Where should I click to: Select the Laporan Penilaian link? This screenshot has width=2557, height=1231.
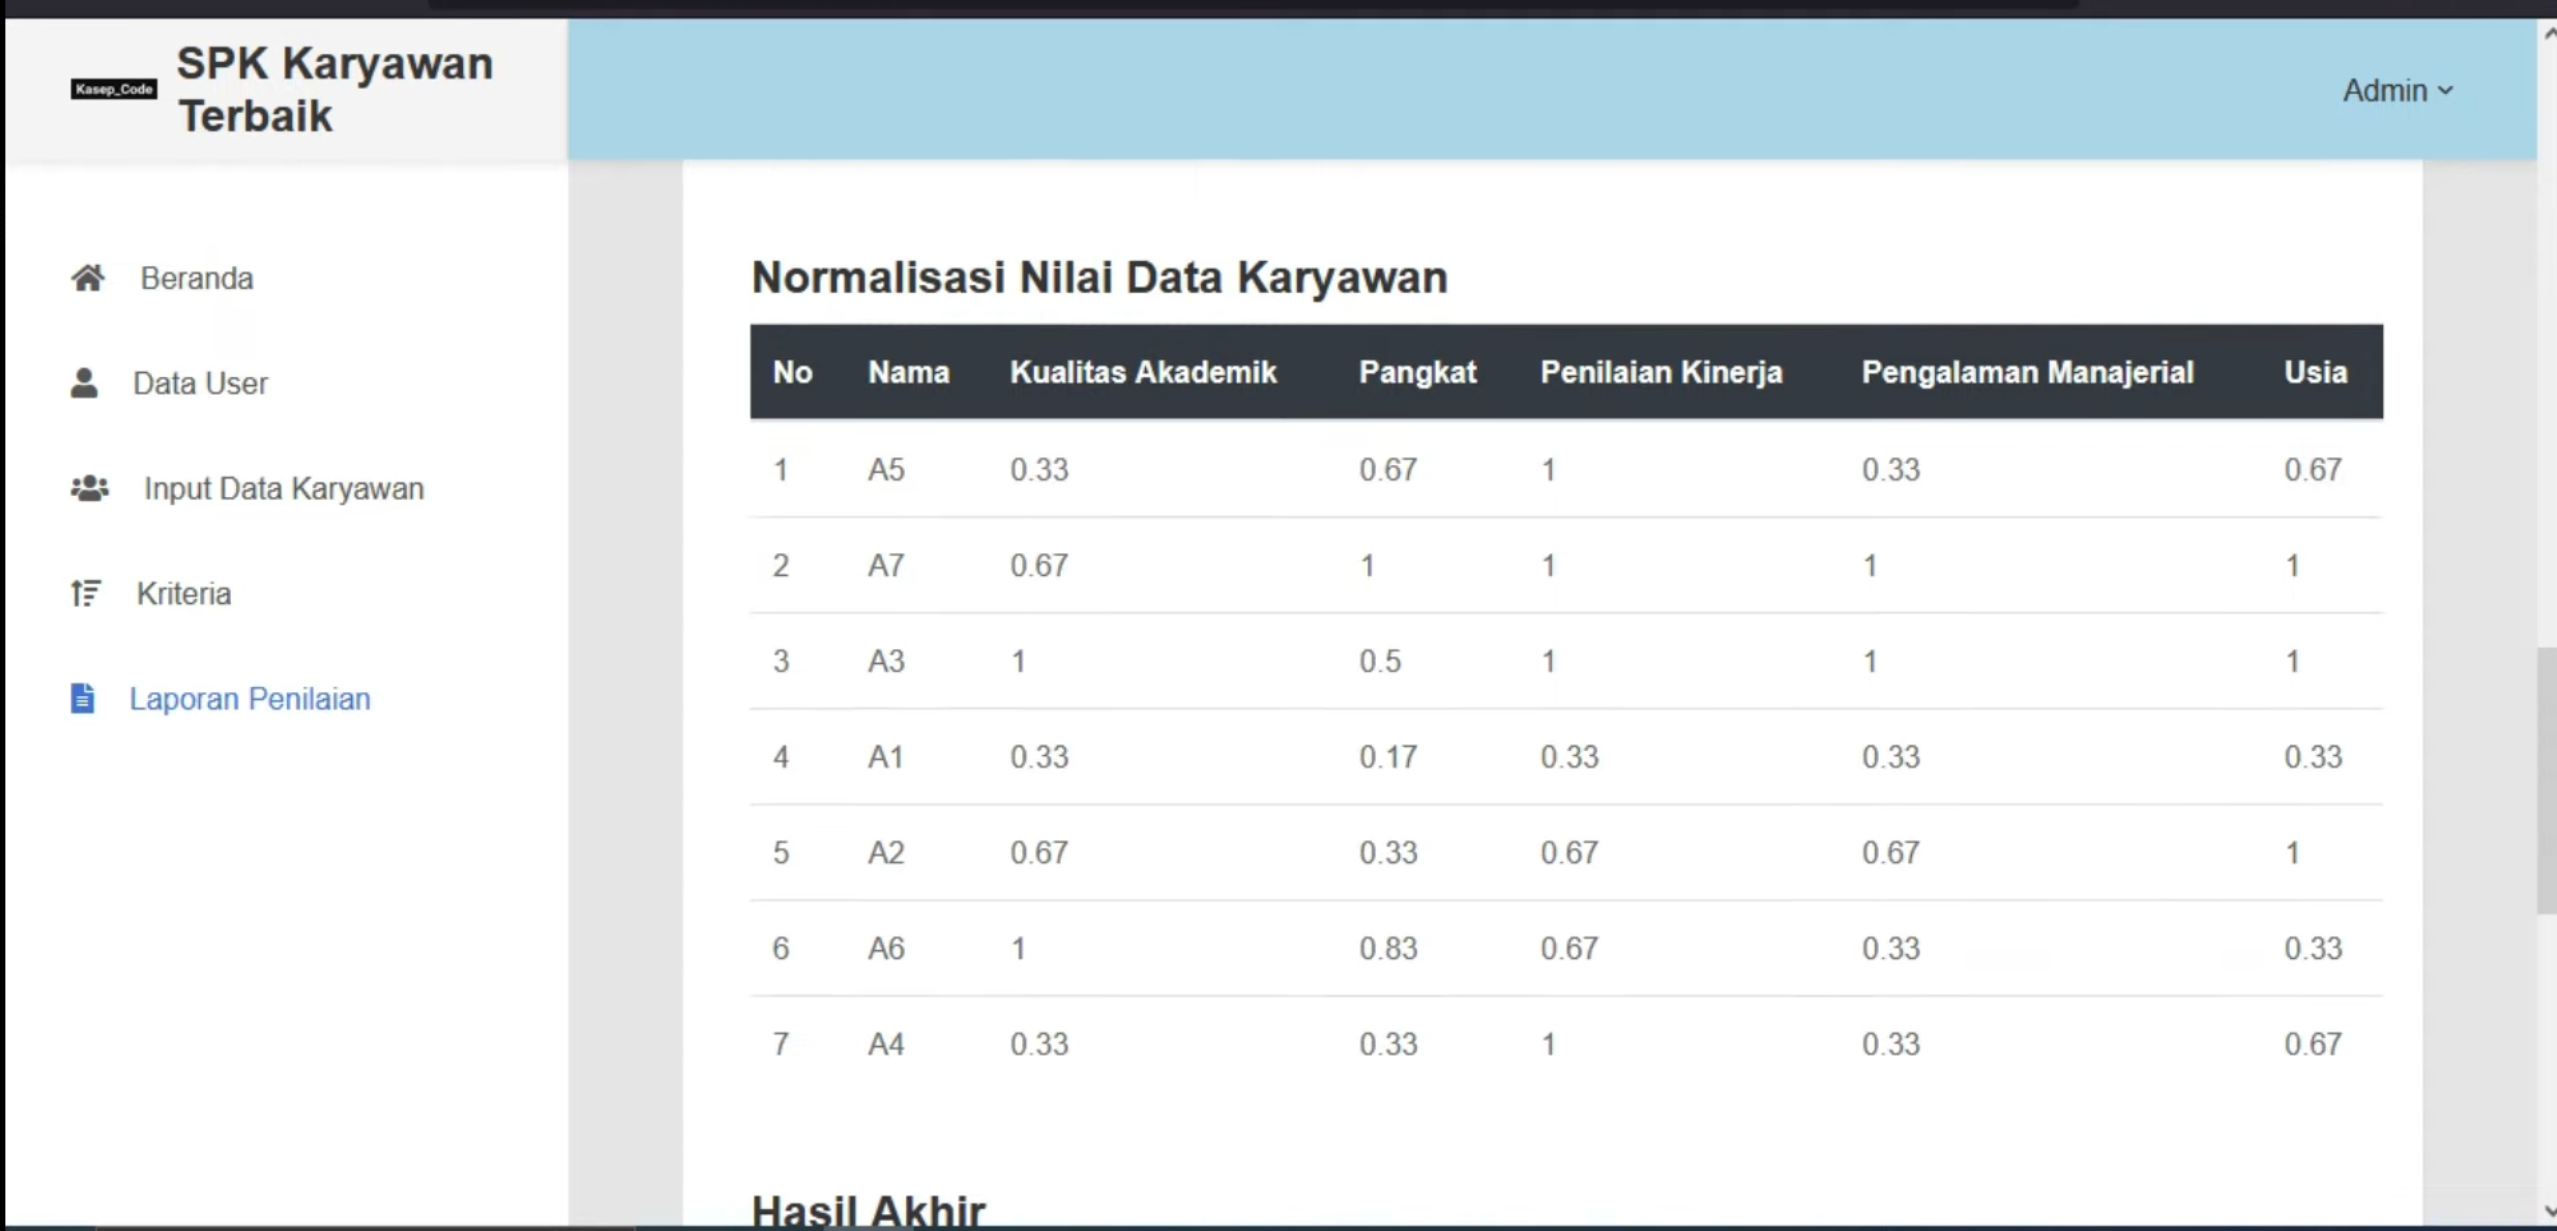(x=250, y=698)
